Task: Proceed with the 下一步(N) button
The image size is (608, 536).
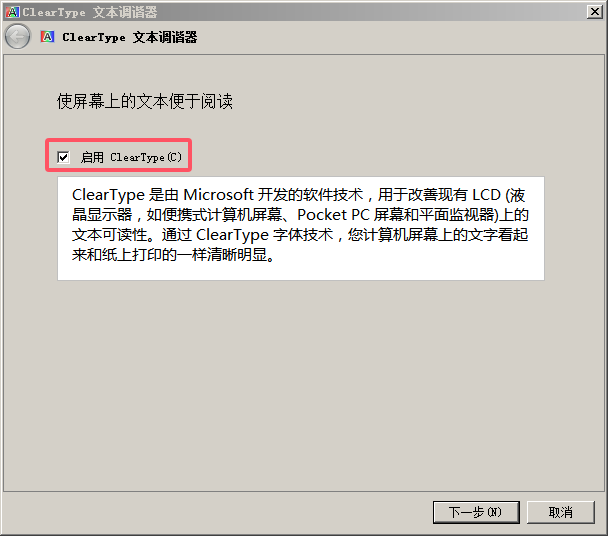Action: pyautogui.click(x=476, y=512)
